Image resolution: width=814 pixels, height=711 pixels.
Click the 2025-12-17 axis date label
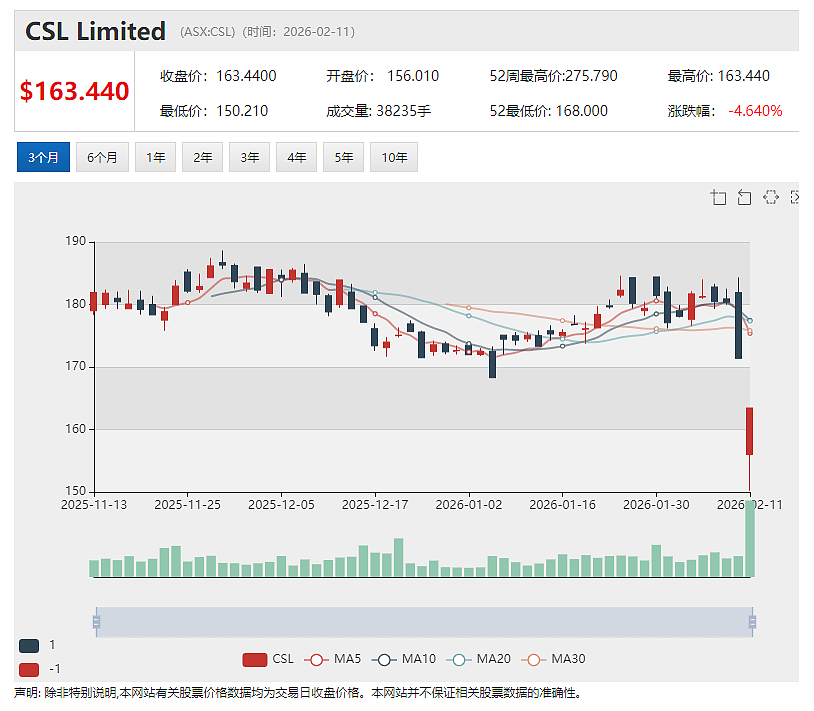pyautogui.click(x=375, y=505)
